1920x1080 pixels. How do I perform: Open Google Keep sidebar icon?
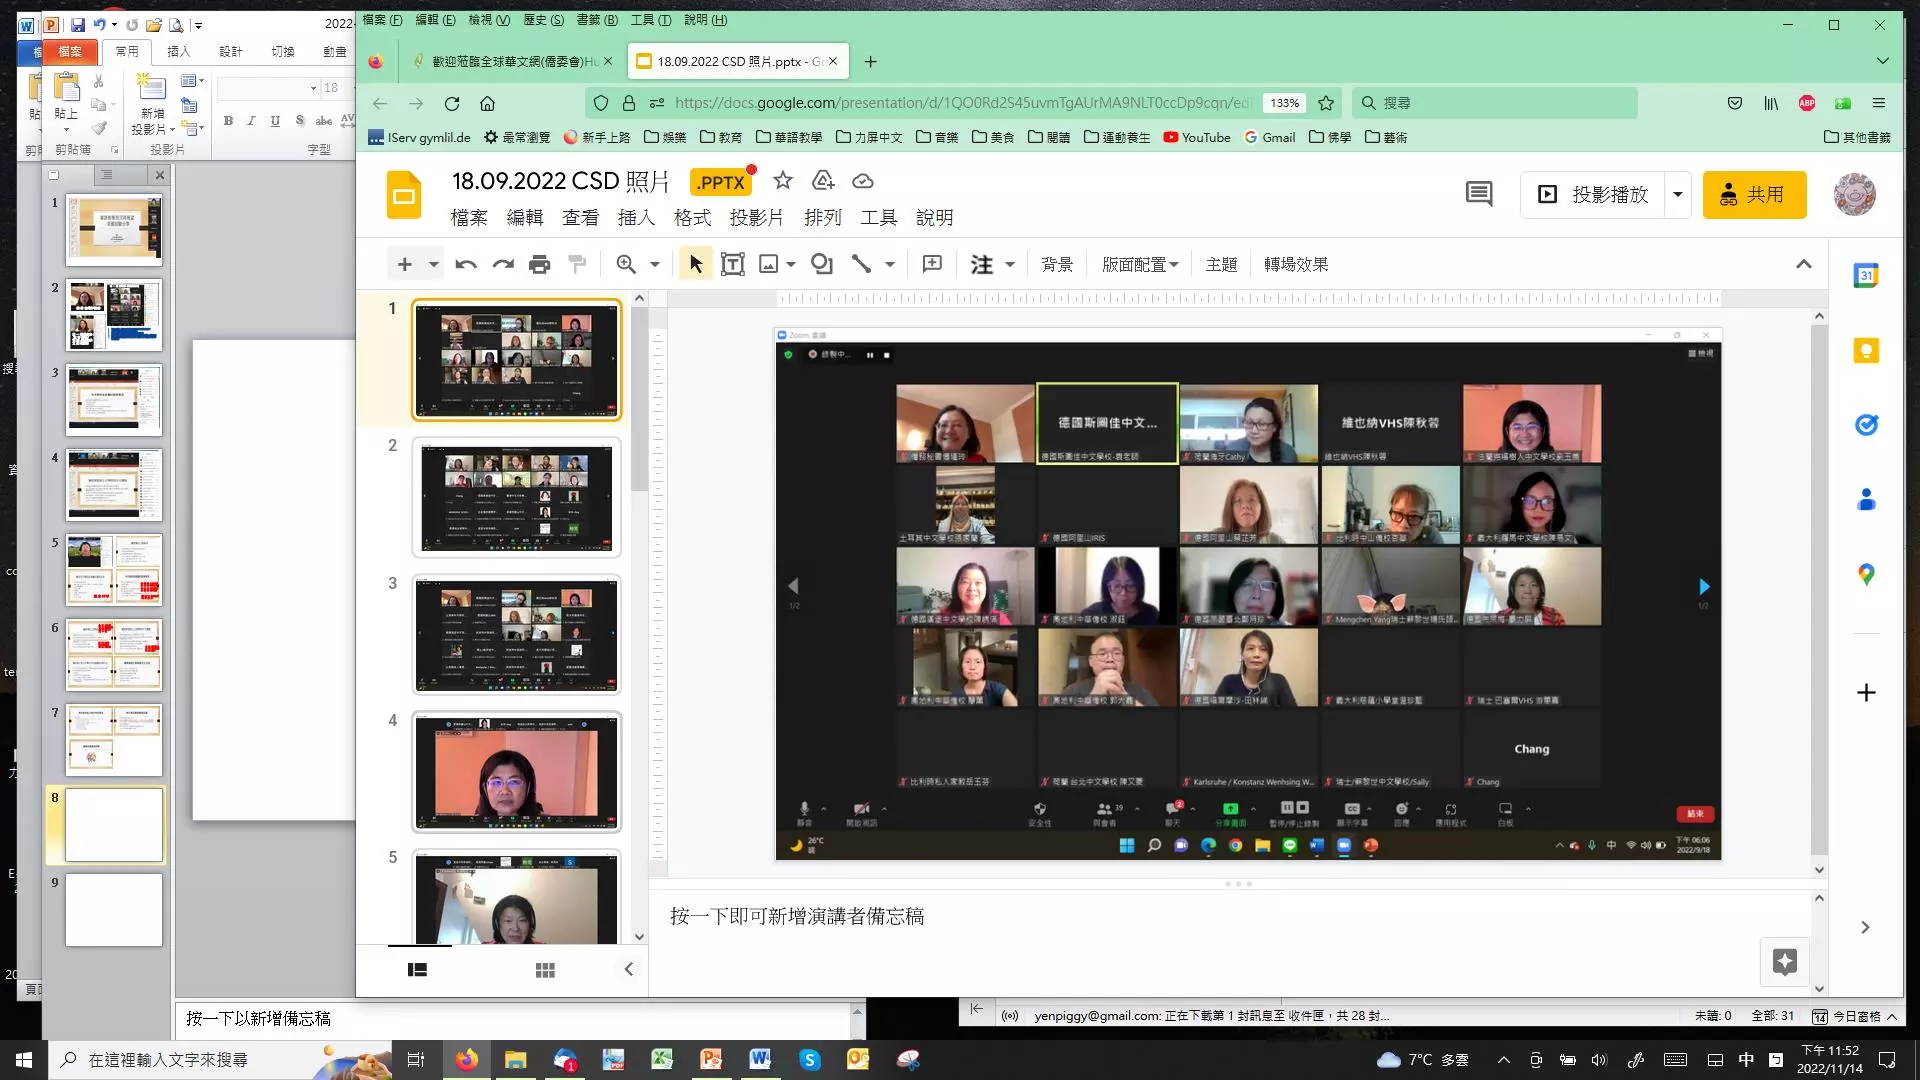click(x=1866, y=351)
